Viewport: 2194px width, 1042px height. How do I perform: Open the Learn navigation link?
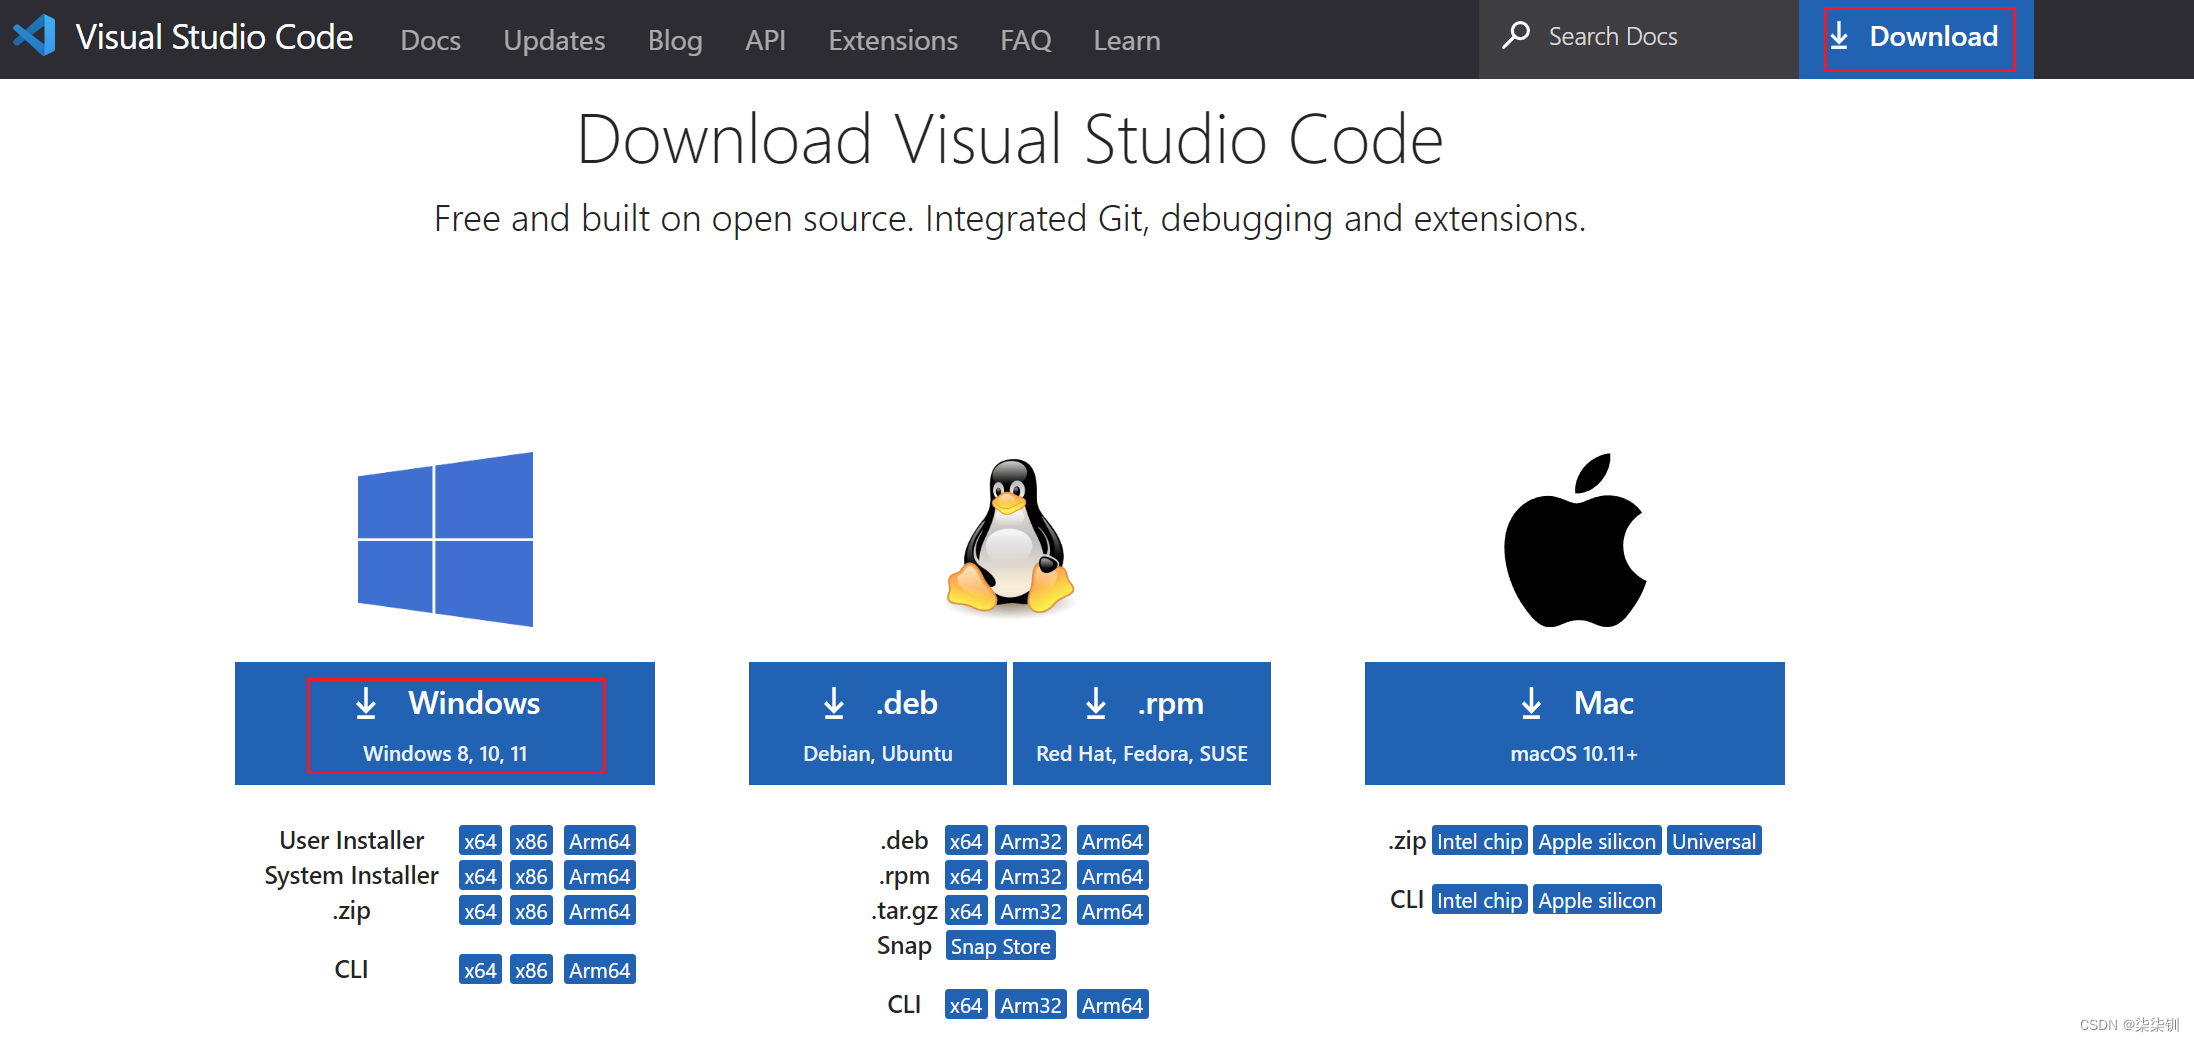tap(1127, 40)
